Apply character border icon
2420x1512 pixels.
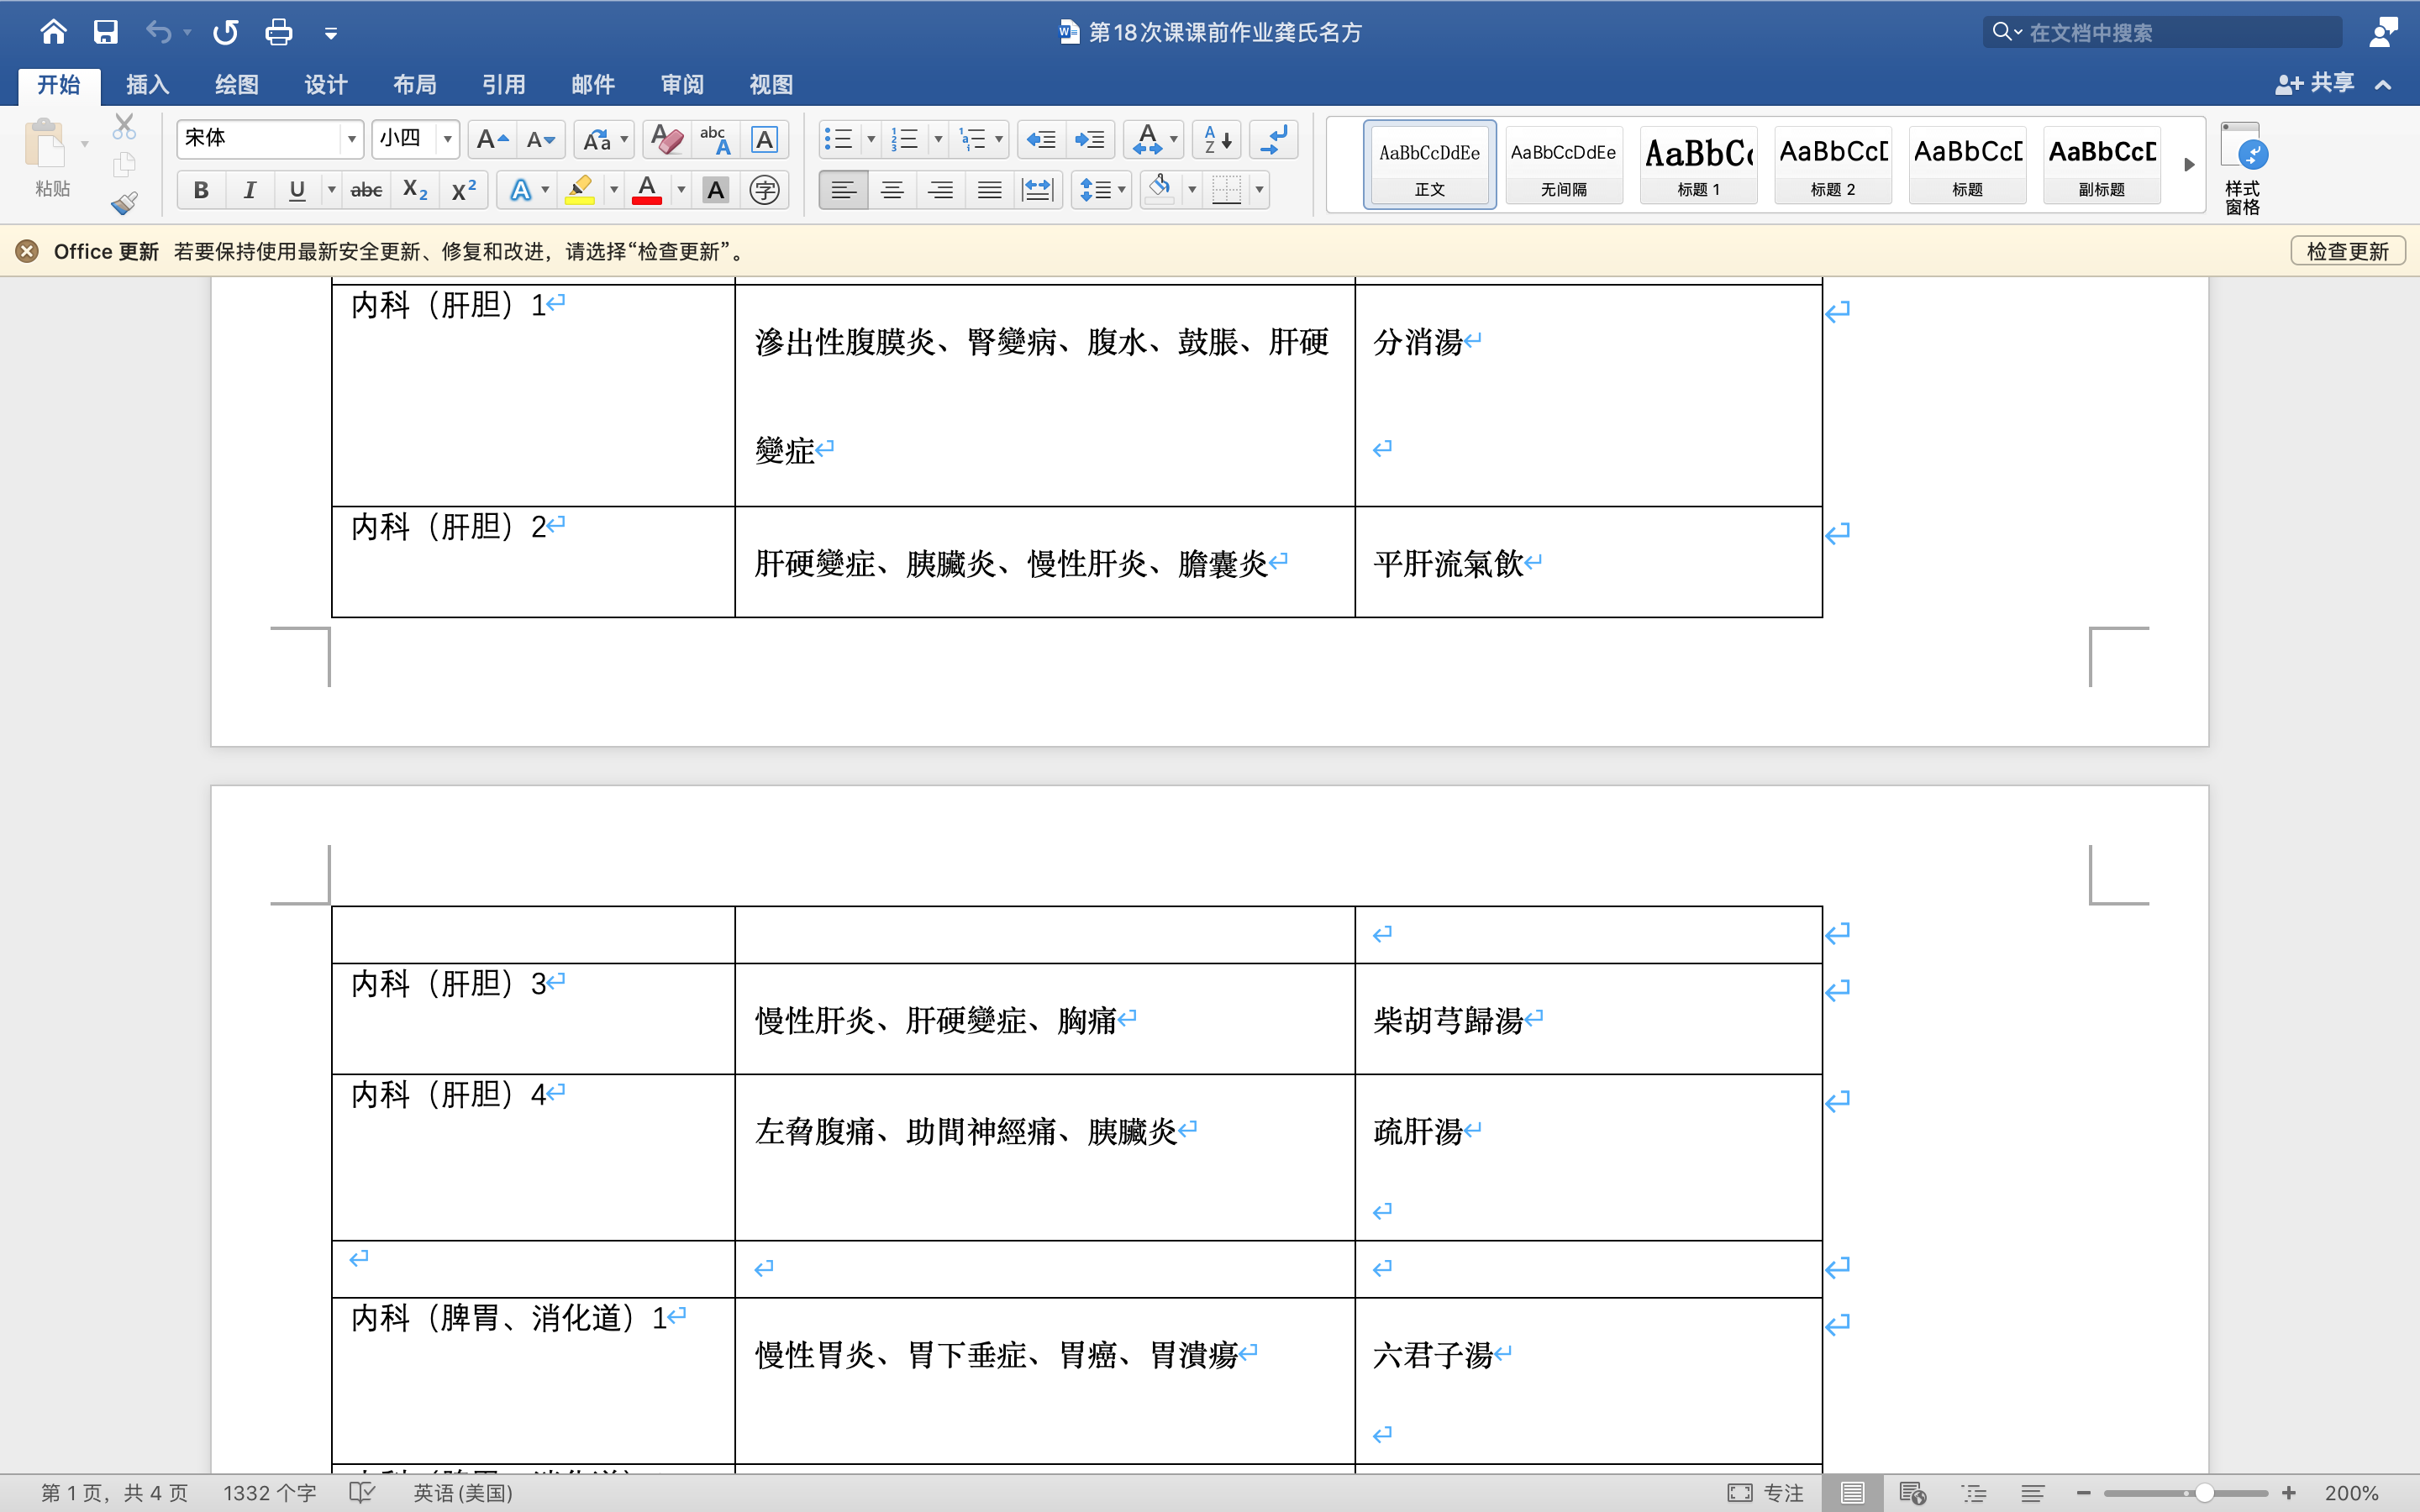point(764,140)
